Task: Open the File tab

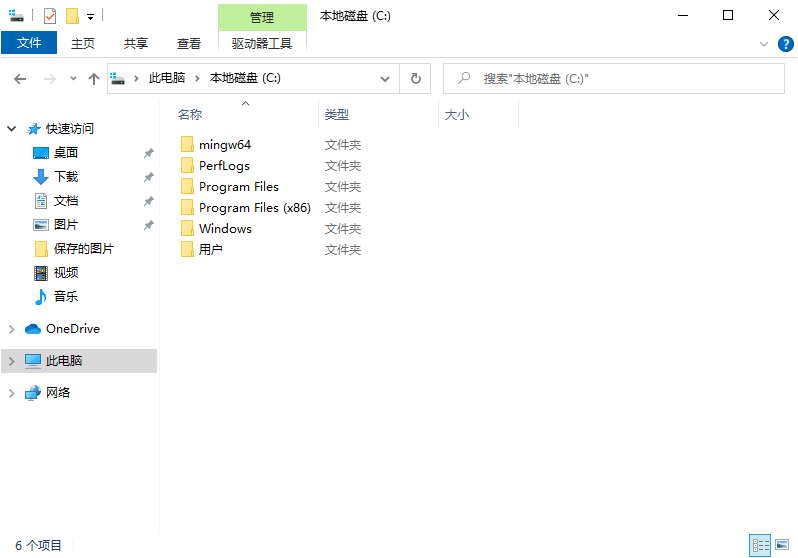Action: 29,43
